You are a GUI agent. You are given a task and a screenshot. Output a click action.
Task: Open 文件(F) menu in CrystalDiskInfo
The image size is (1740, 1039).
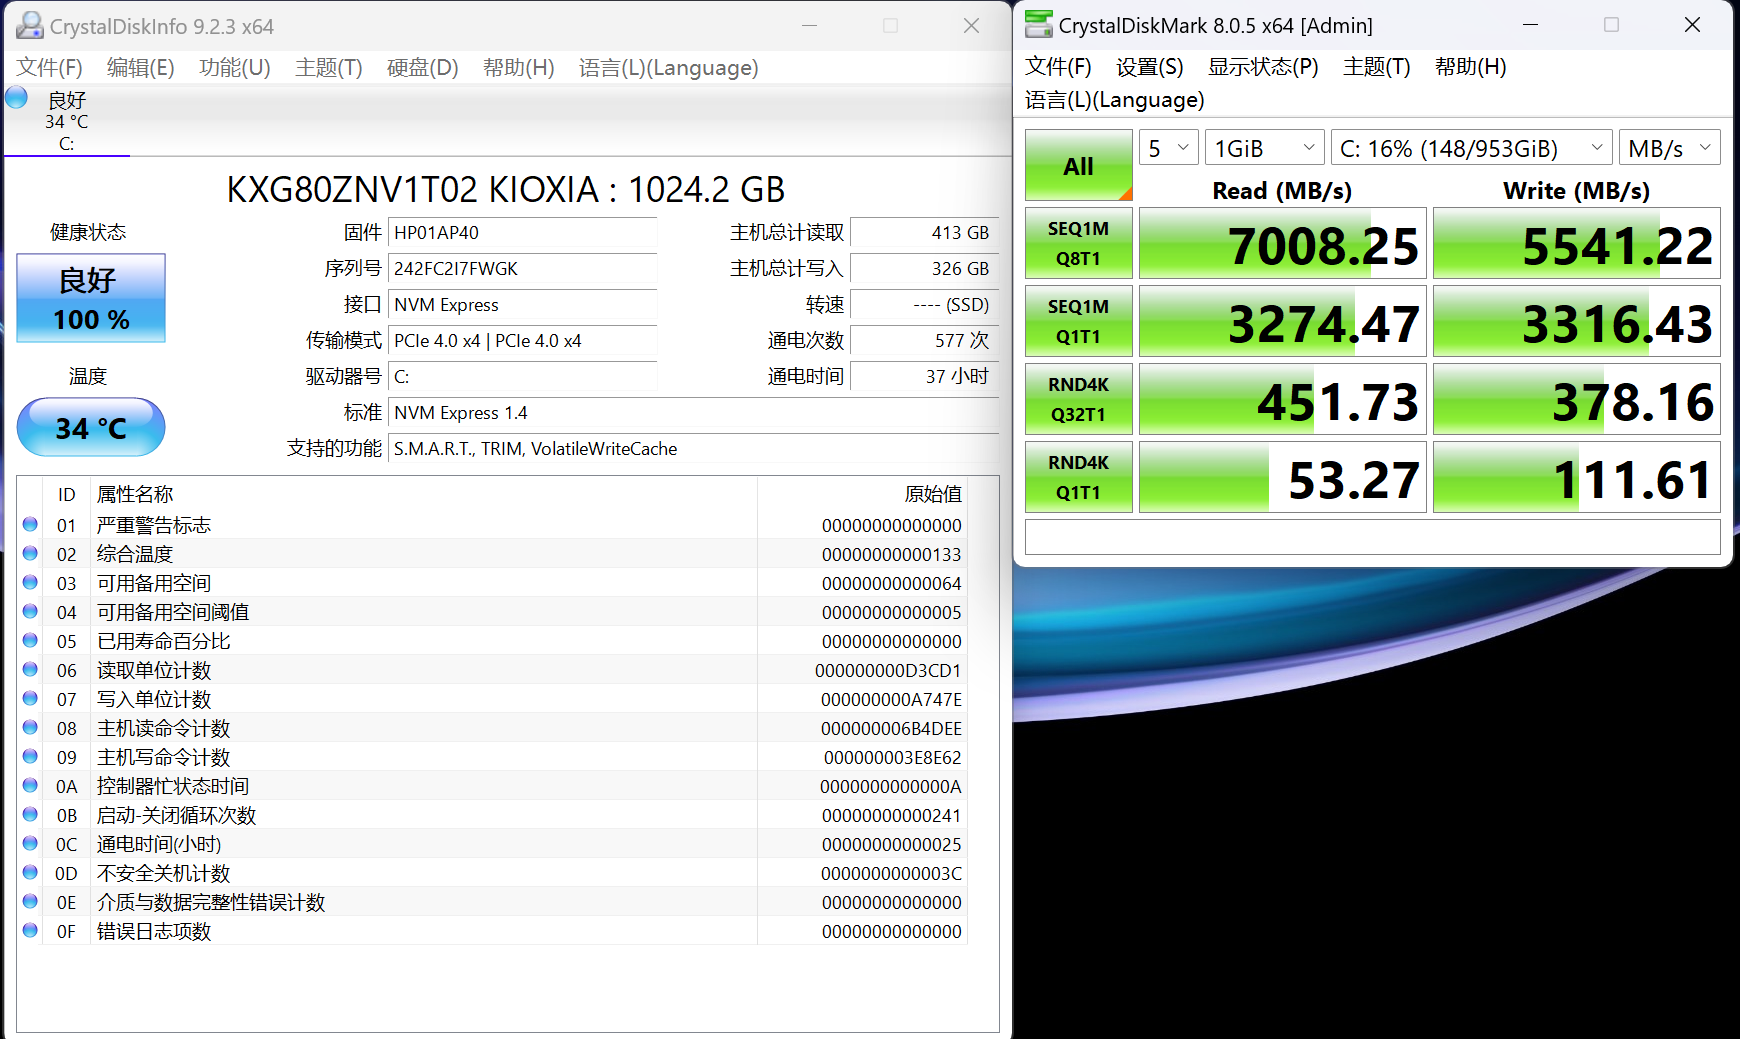click(50, 67)
